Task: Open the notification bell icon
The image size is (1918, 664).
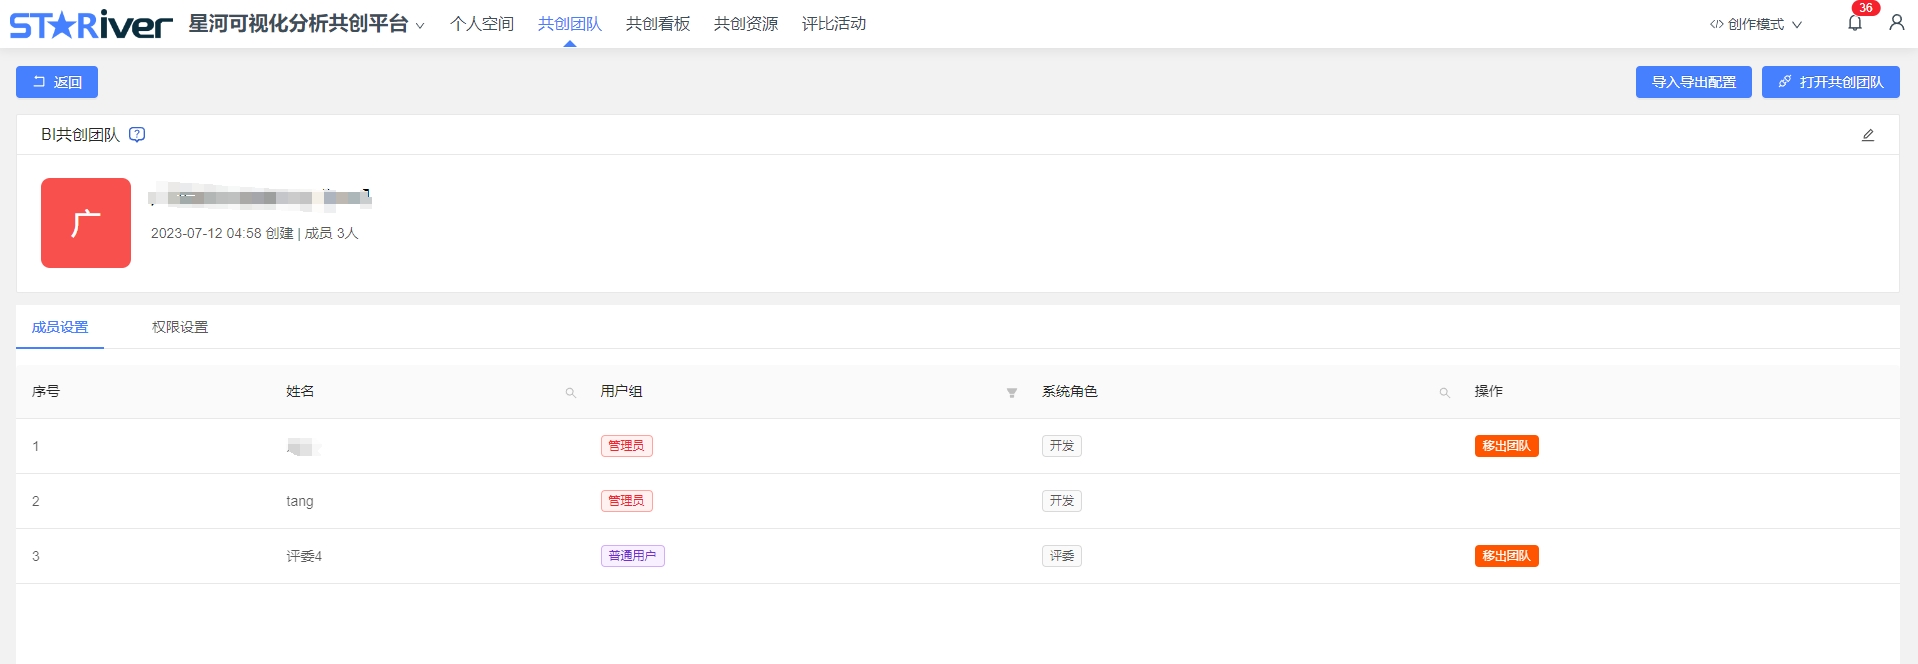Action: [x=1854, y=23]
